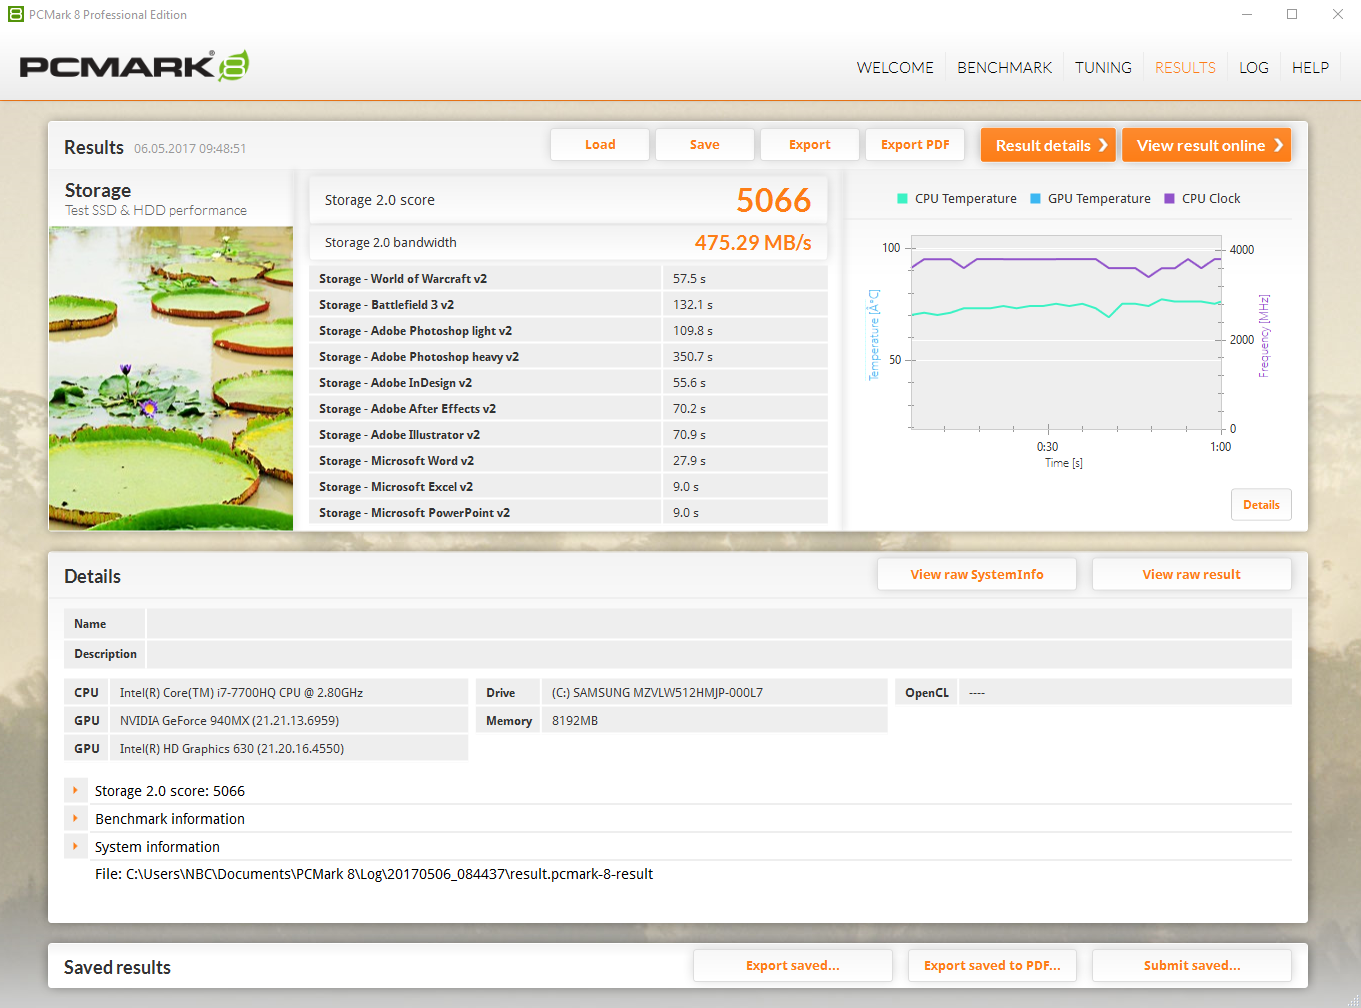The width and height of the screenshot is (1361, 1008).
Task: Click the Adobe Illustrator v2 row
Action: [x=569, y=435]
